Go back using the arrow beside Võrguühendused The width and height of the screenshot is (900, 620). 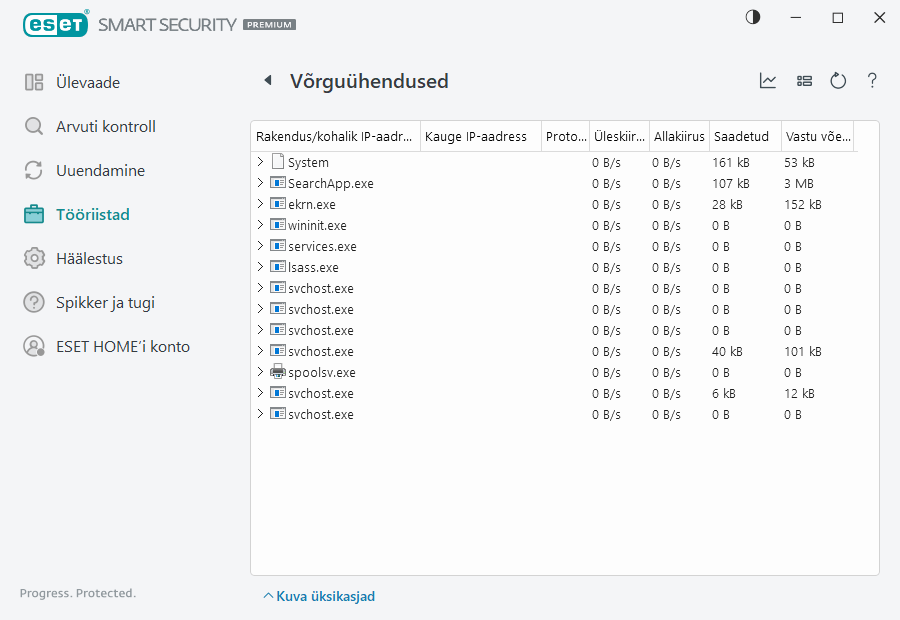(x=267, y=81)
